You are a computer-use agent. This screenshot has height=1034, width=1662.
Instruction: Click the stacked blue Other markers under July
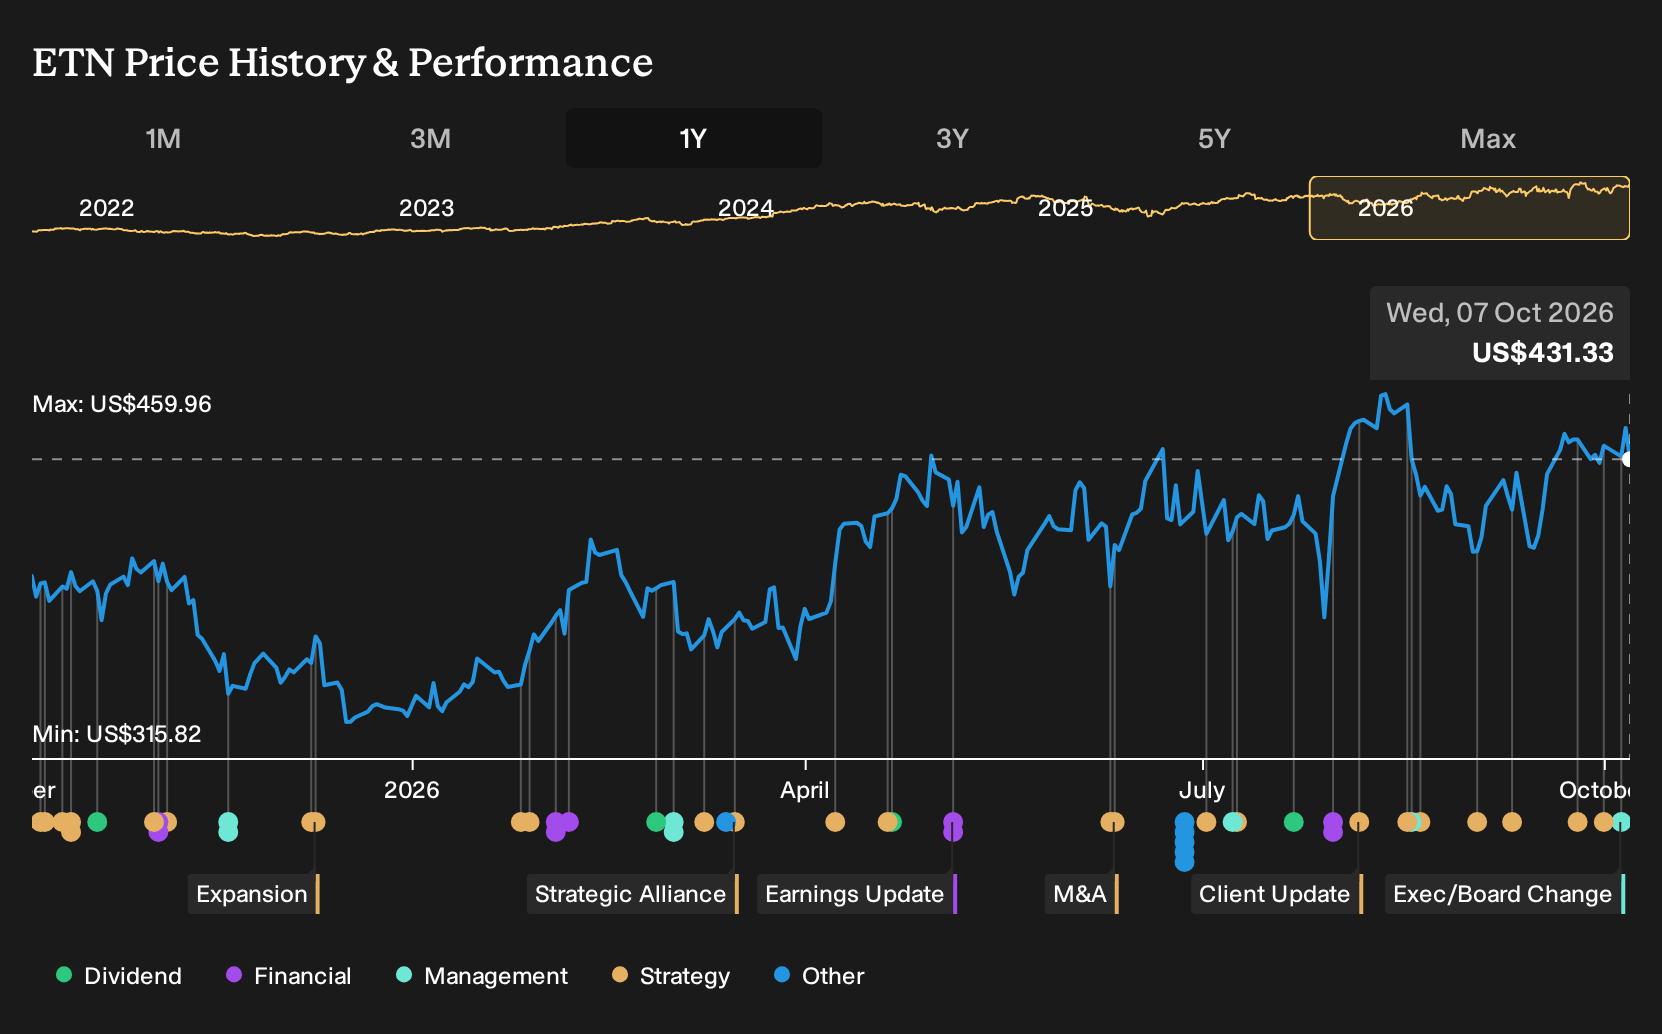click(x=1184, y=842)
